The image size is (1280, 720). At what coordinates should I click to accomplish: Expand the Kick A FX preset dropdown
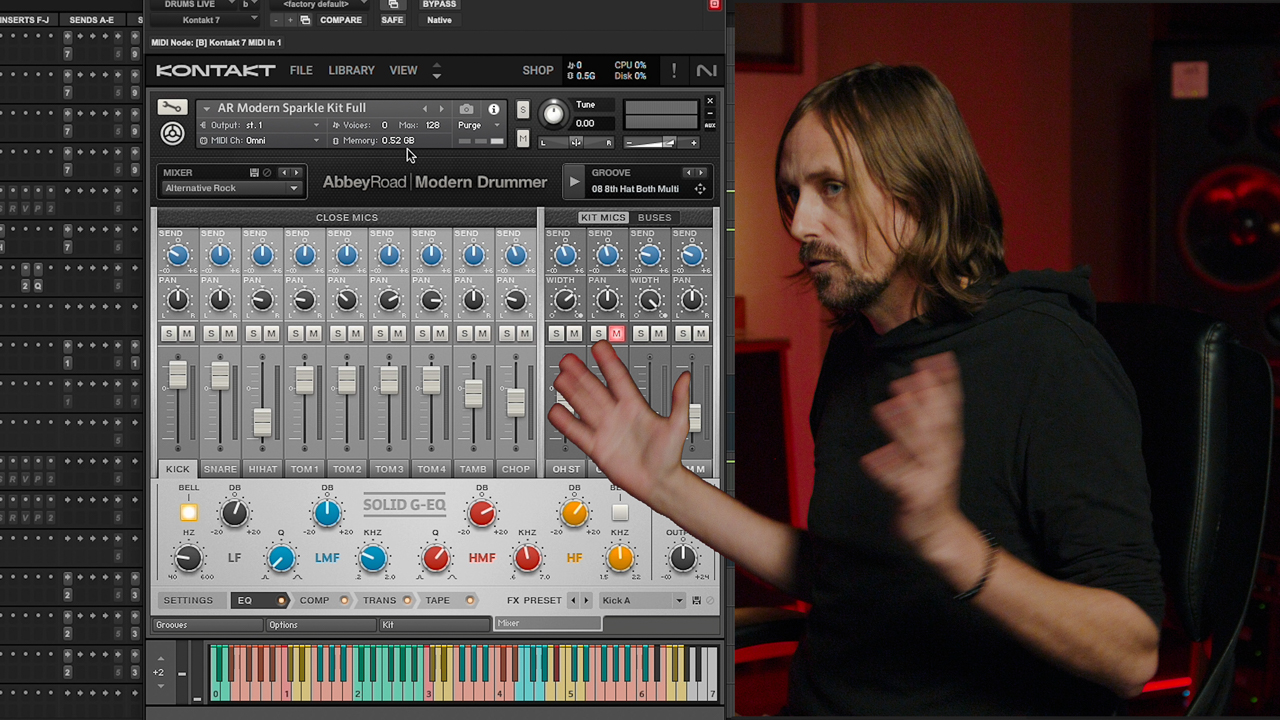click(x=642, y=600)
